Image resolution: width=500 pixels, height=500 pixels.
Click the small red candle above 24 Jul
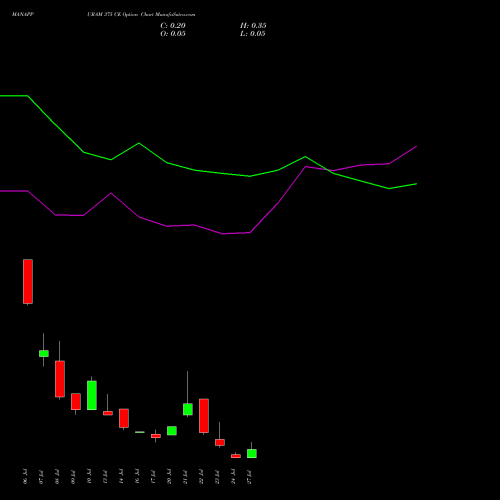click(236, 456)
